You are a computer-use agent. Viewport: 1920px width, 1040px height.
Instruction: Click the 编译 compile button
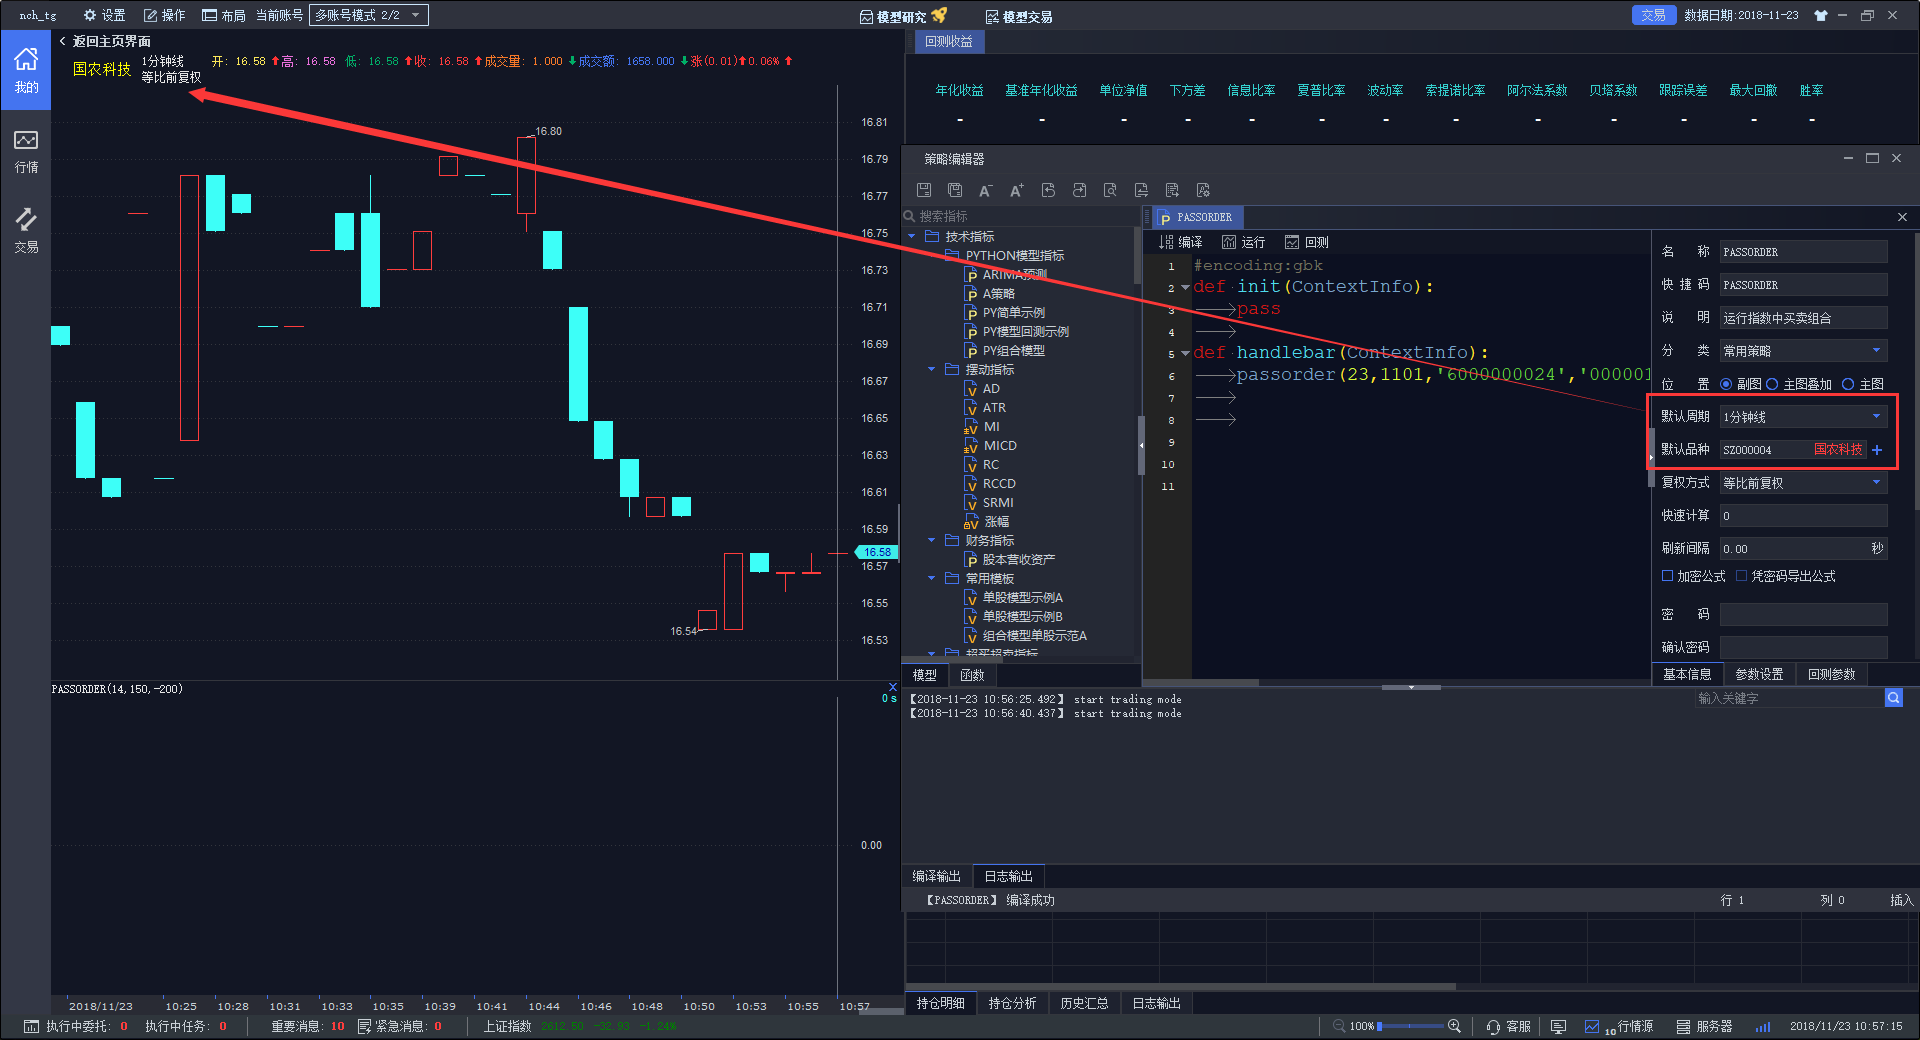(1181, 242)
